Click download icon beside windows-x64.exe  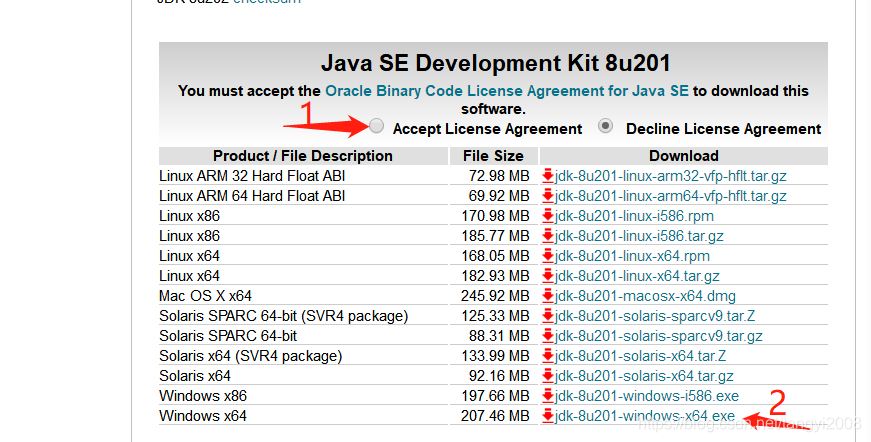[548, 416]
